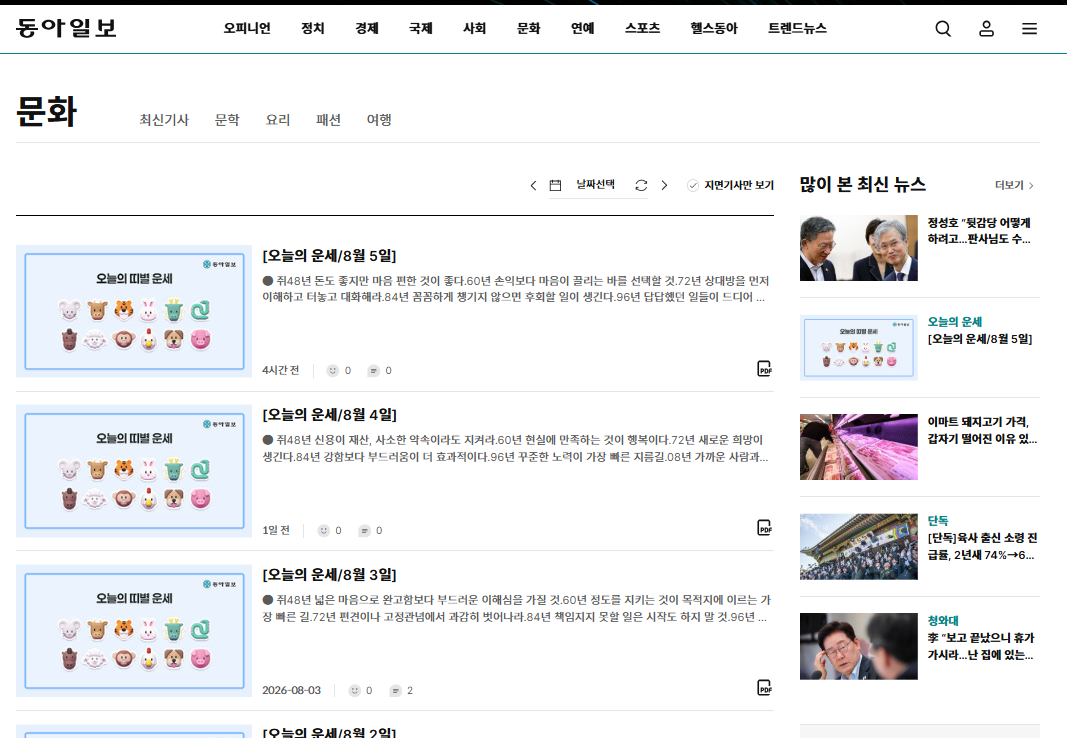
Task: Select the 요리 sub-tab
Action: [278, 120]
